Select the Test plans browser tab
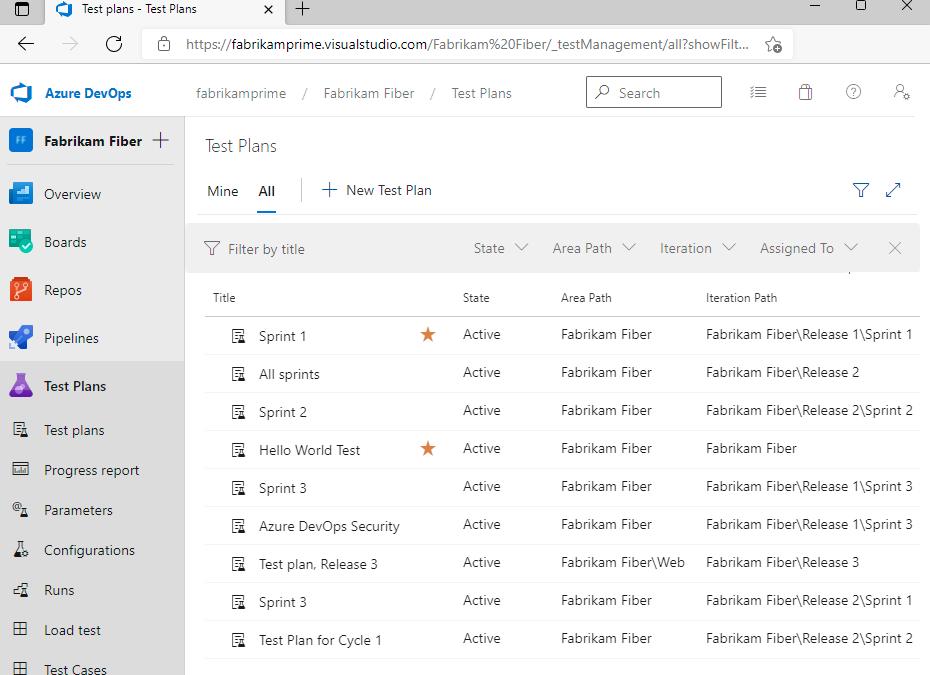 165,10
